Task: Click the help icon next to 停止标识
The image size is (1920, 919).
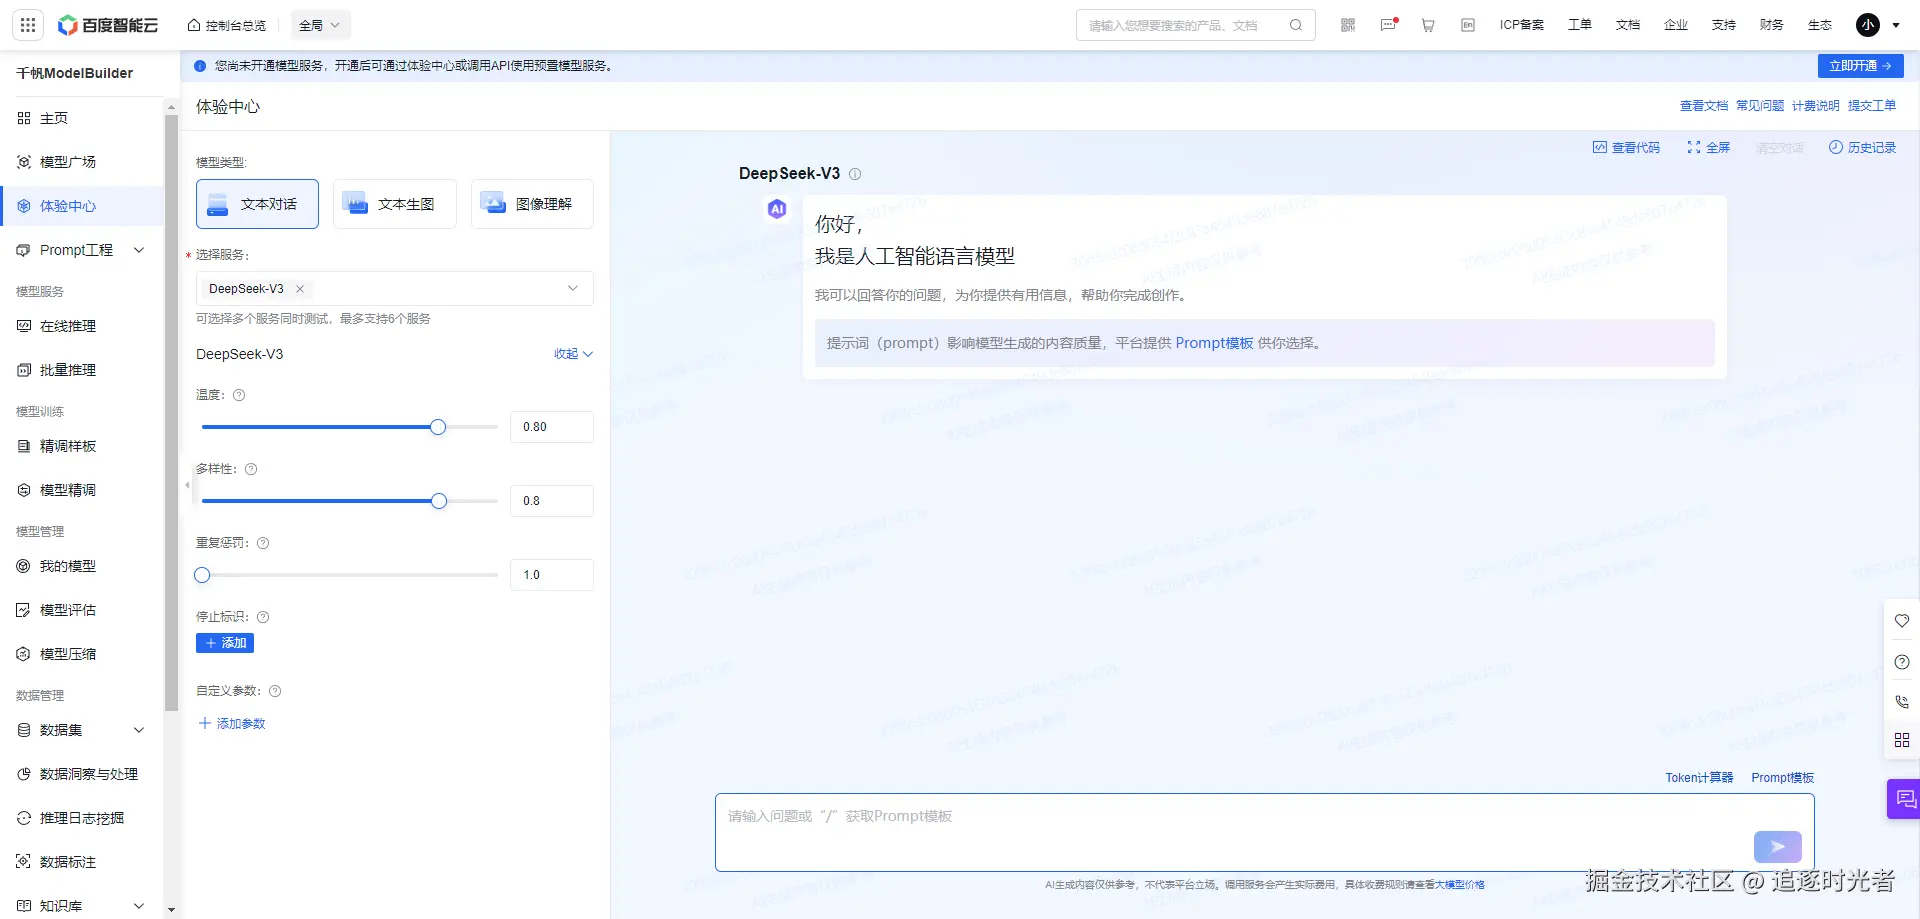Action: click(263, 617)
